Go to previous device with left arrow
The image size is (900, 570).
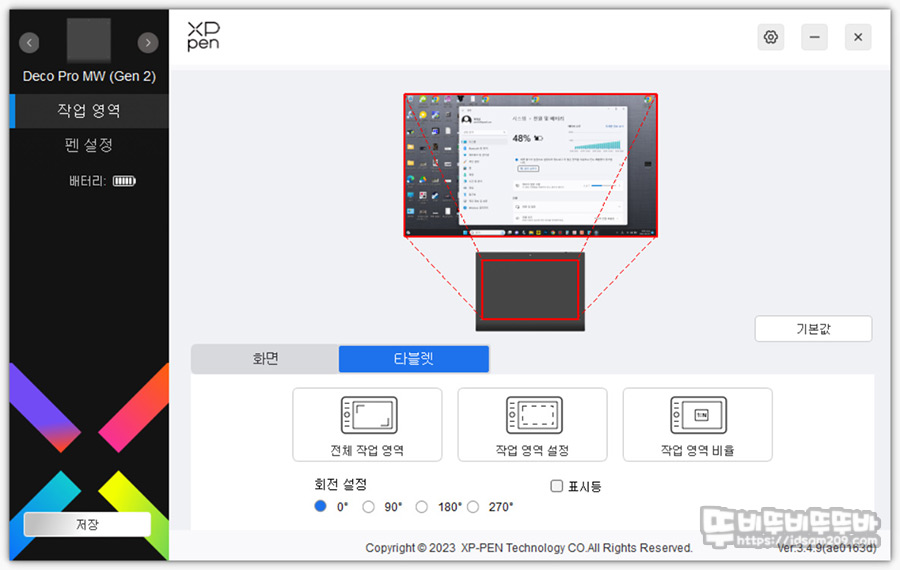29,42
